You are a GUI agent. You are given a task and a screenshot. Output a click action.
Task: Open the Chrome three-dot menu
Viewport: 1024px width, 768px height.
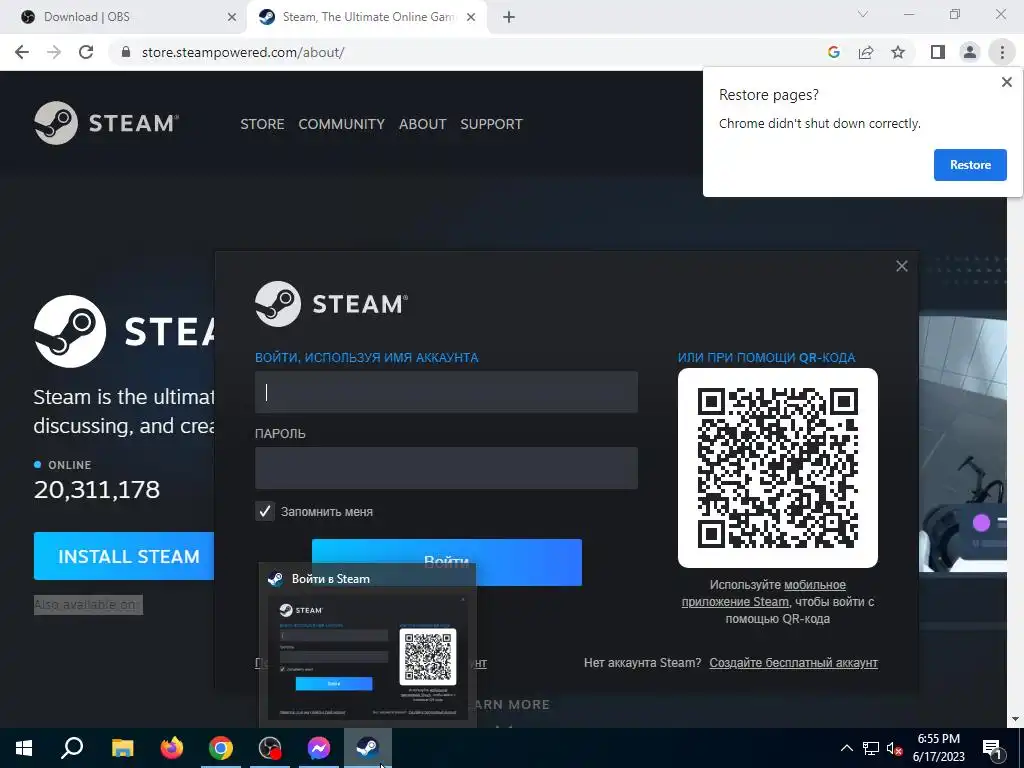click(1002, 52)
